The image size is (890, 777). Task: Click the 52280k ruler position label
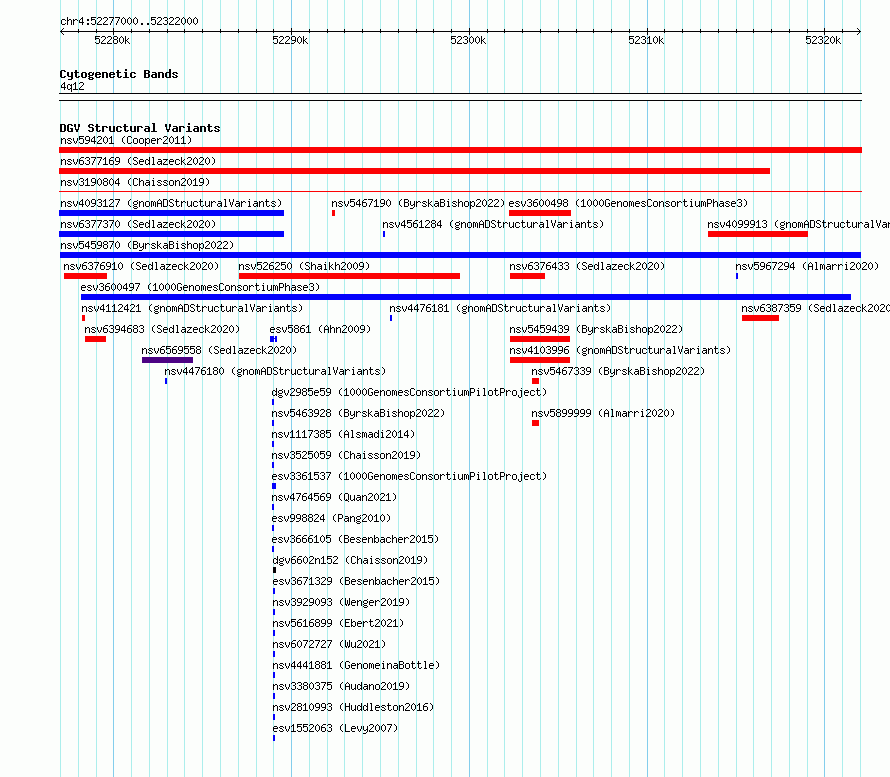[112, 40]
